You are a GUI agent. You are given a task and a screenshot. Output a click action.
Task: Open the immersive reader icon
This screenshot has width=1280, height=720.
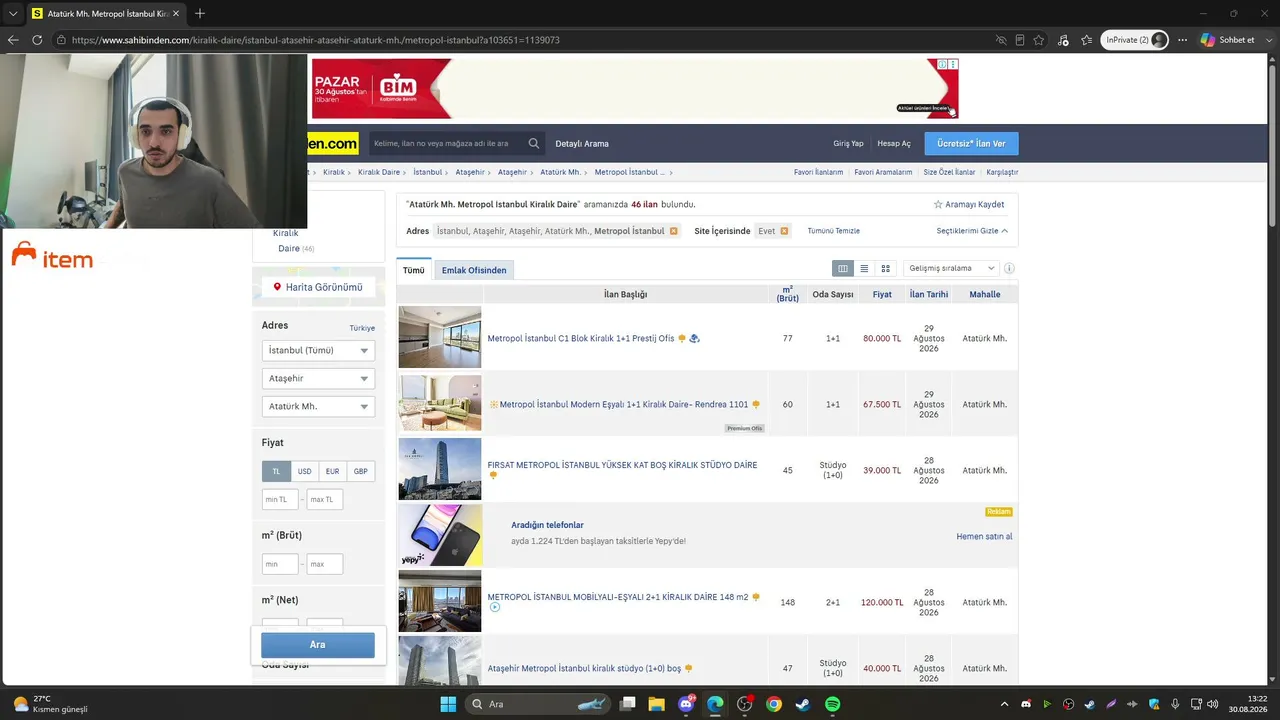[x=1020, y=40]
